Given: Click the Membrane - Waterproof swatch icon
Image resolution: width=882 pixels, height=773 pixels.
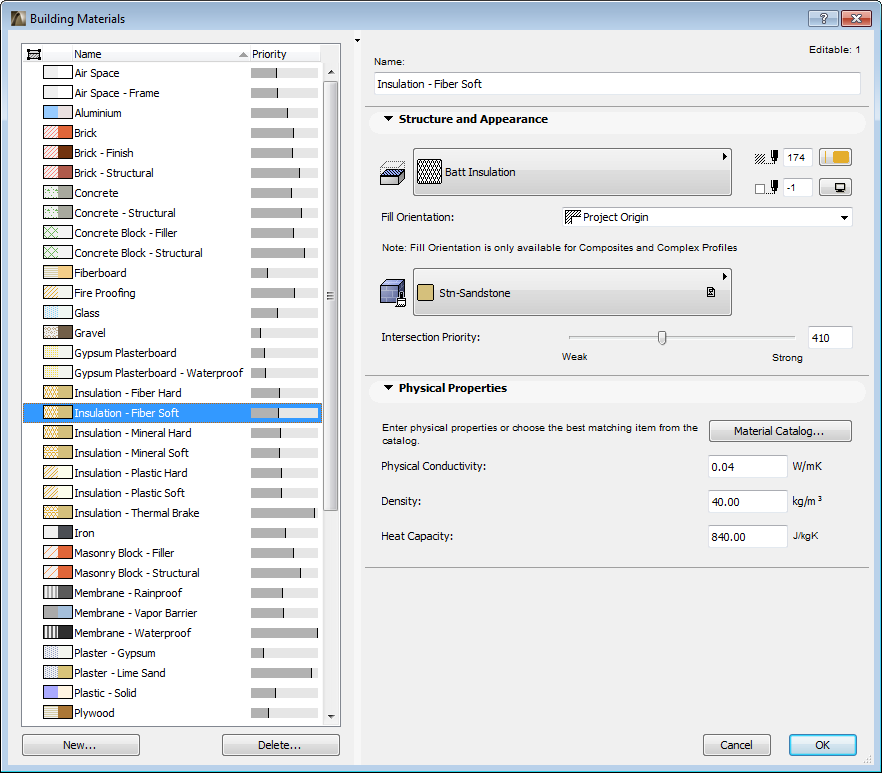Looking at the screenshot, I should (57, 632).
